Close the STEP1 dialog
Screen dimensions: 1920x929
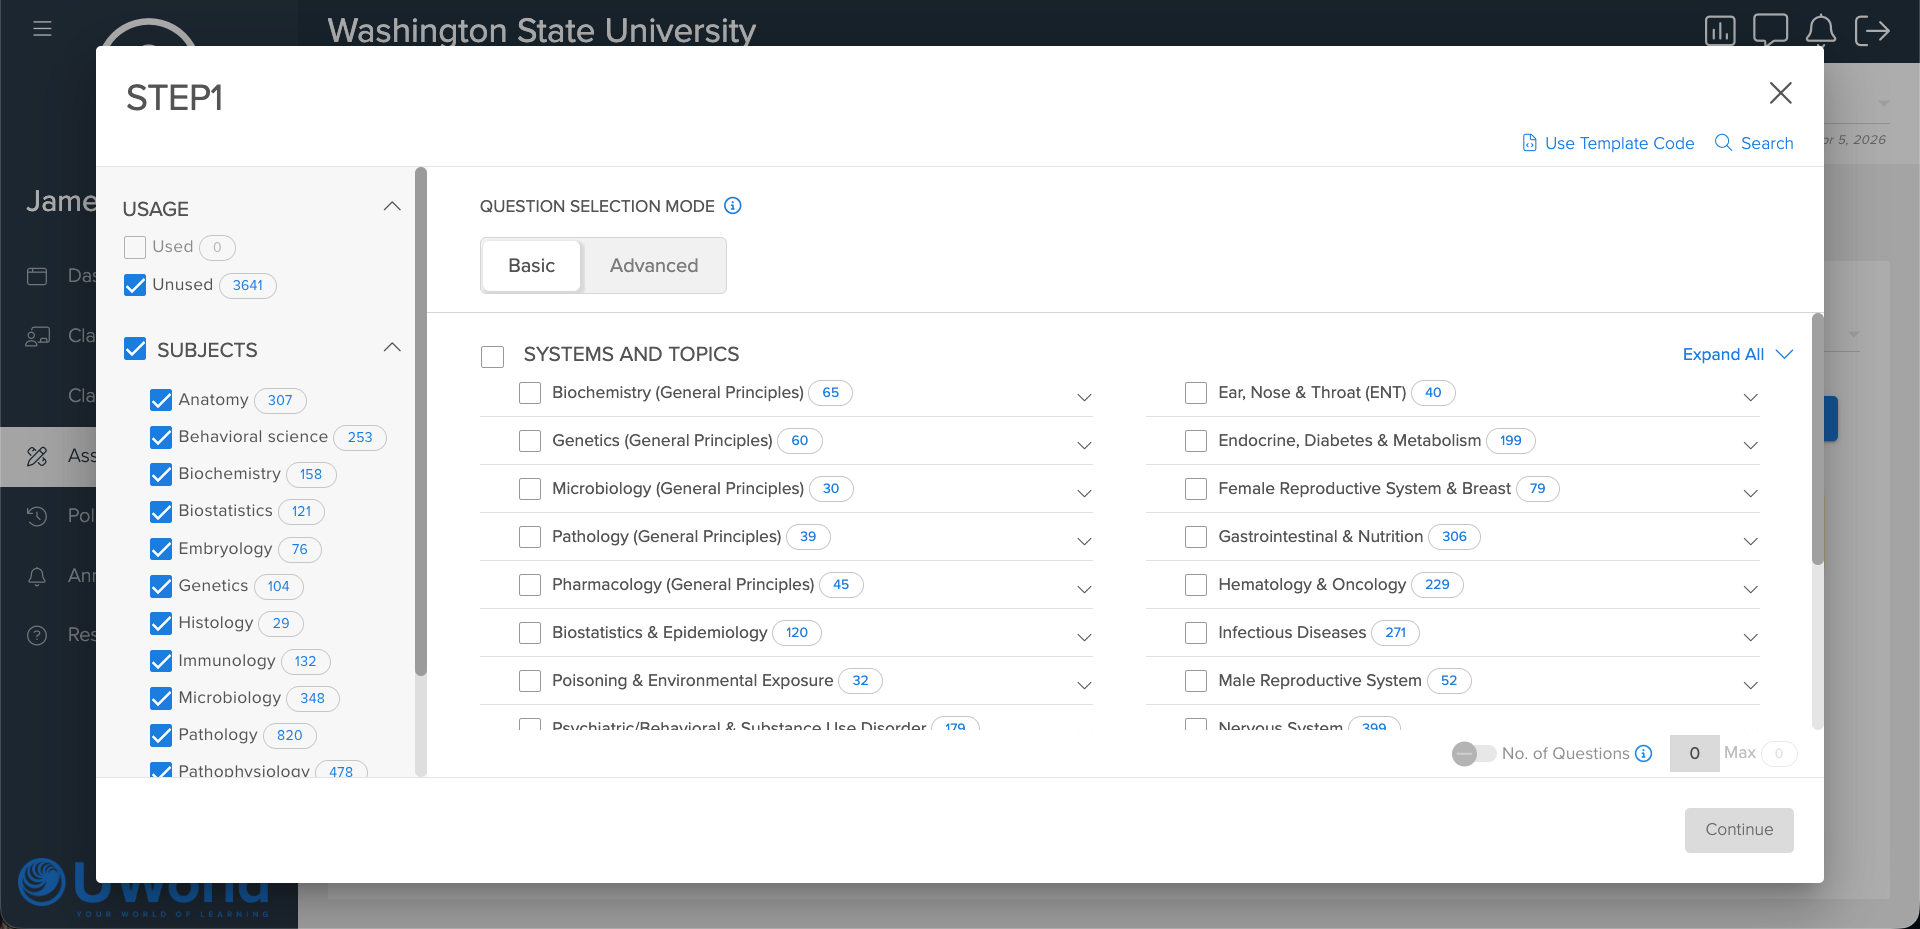(1780, 93)
